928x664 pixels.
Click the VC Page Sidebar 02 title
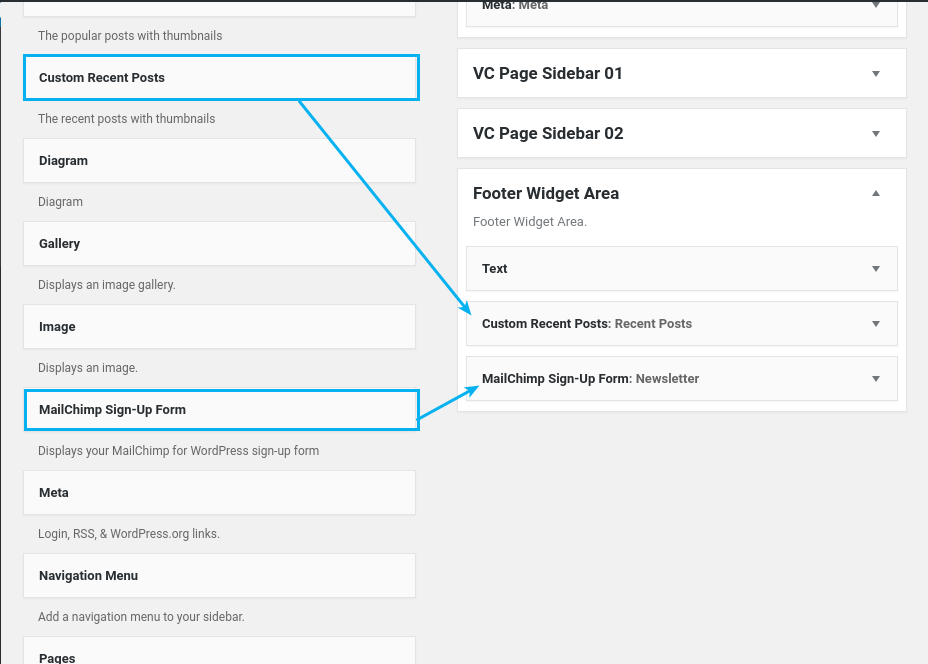(x=548, y=134)
